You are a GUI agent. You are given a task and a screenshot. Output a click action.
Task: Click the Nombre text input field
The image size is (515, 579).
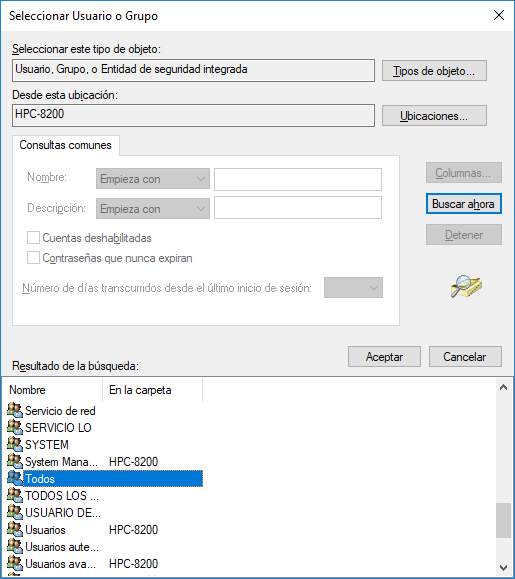(x=298, y=179)
